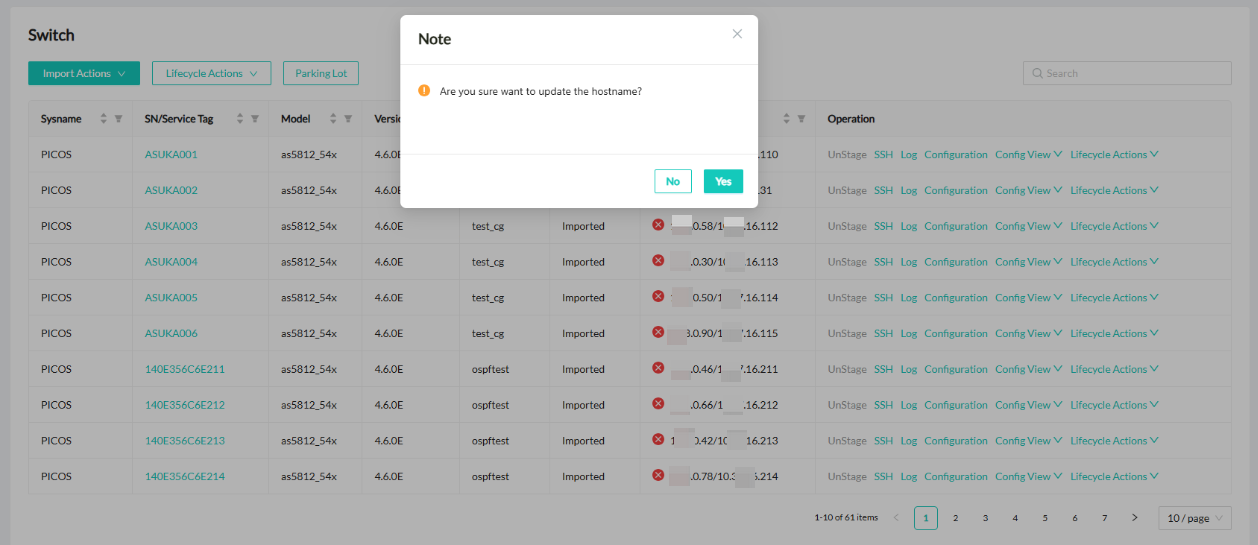
Task: Open the 10 / page size selector
Action: [1194, 518]
